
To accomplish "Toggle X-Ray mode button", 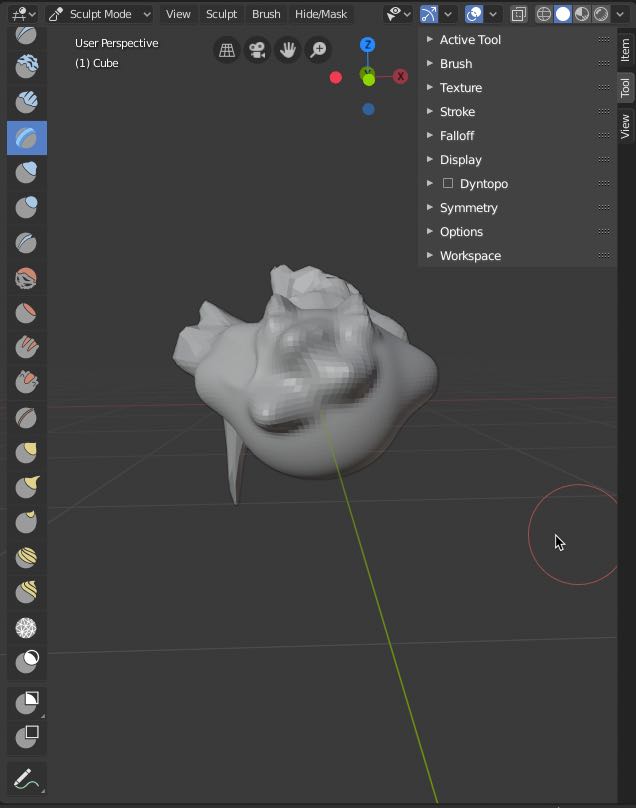I will point(518,14).
